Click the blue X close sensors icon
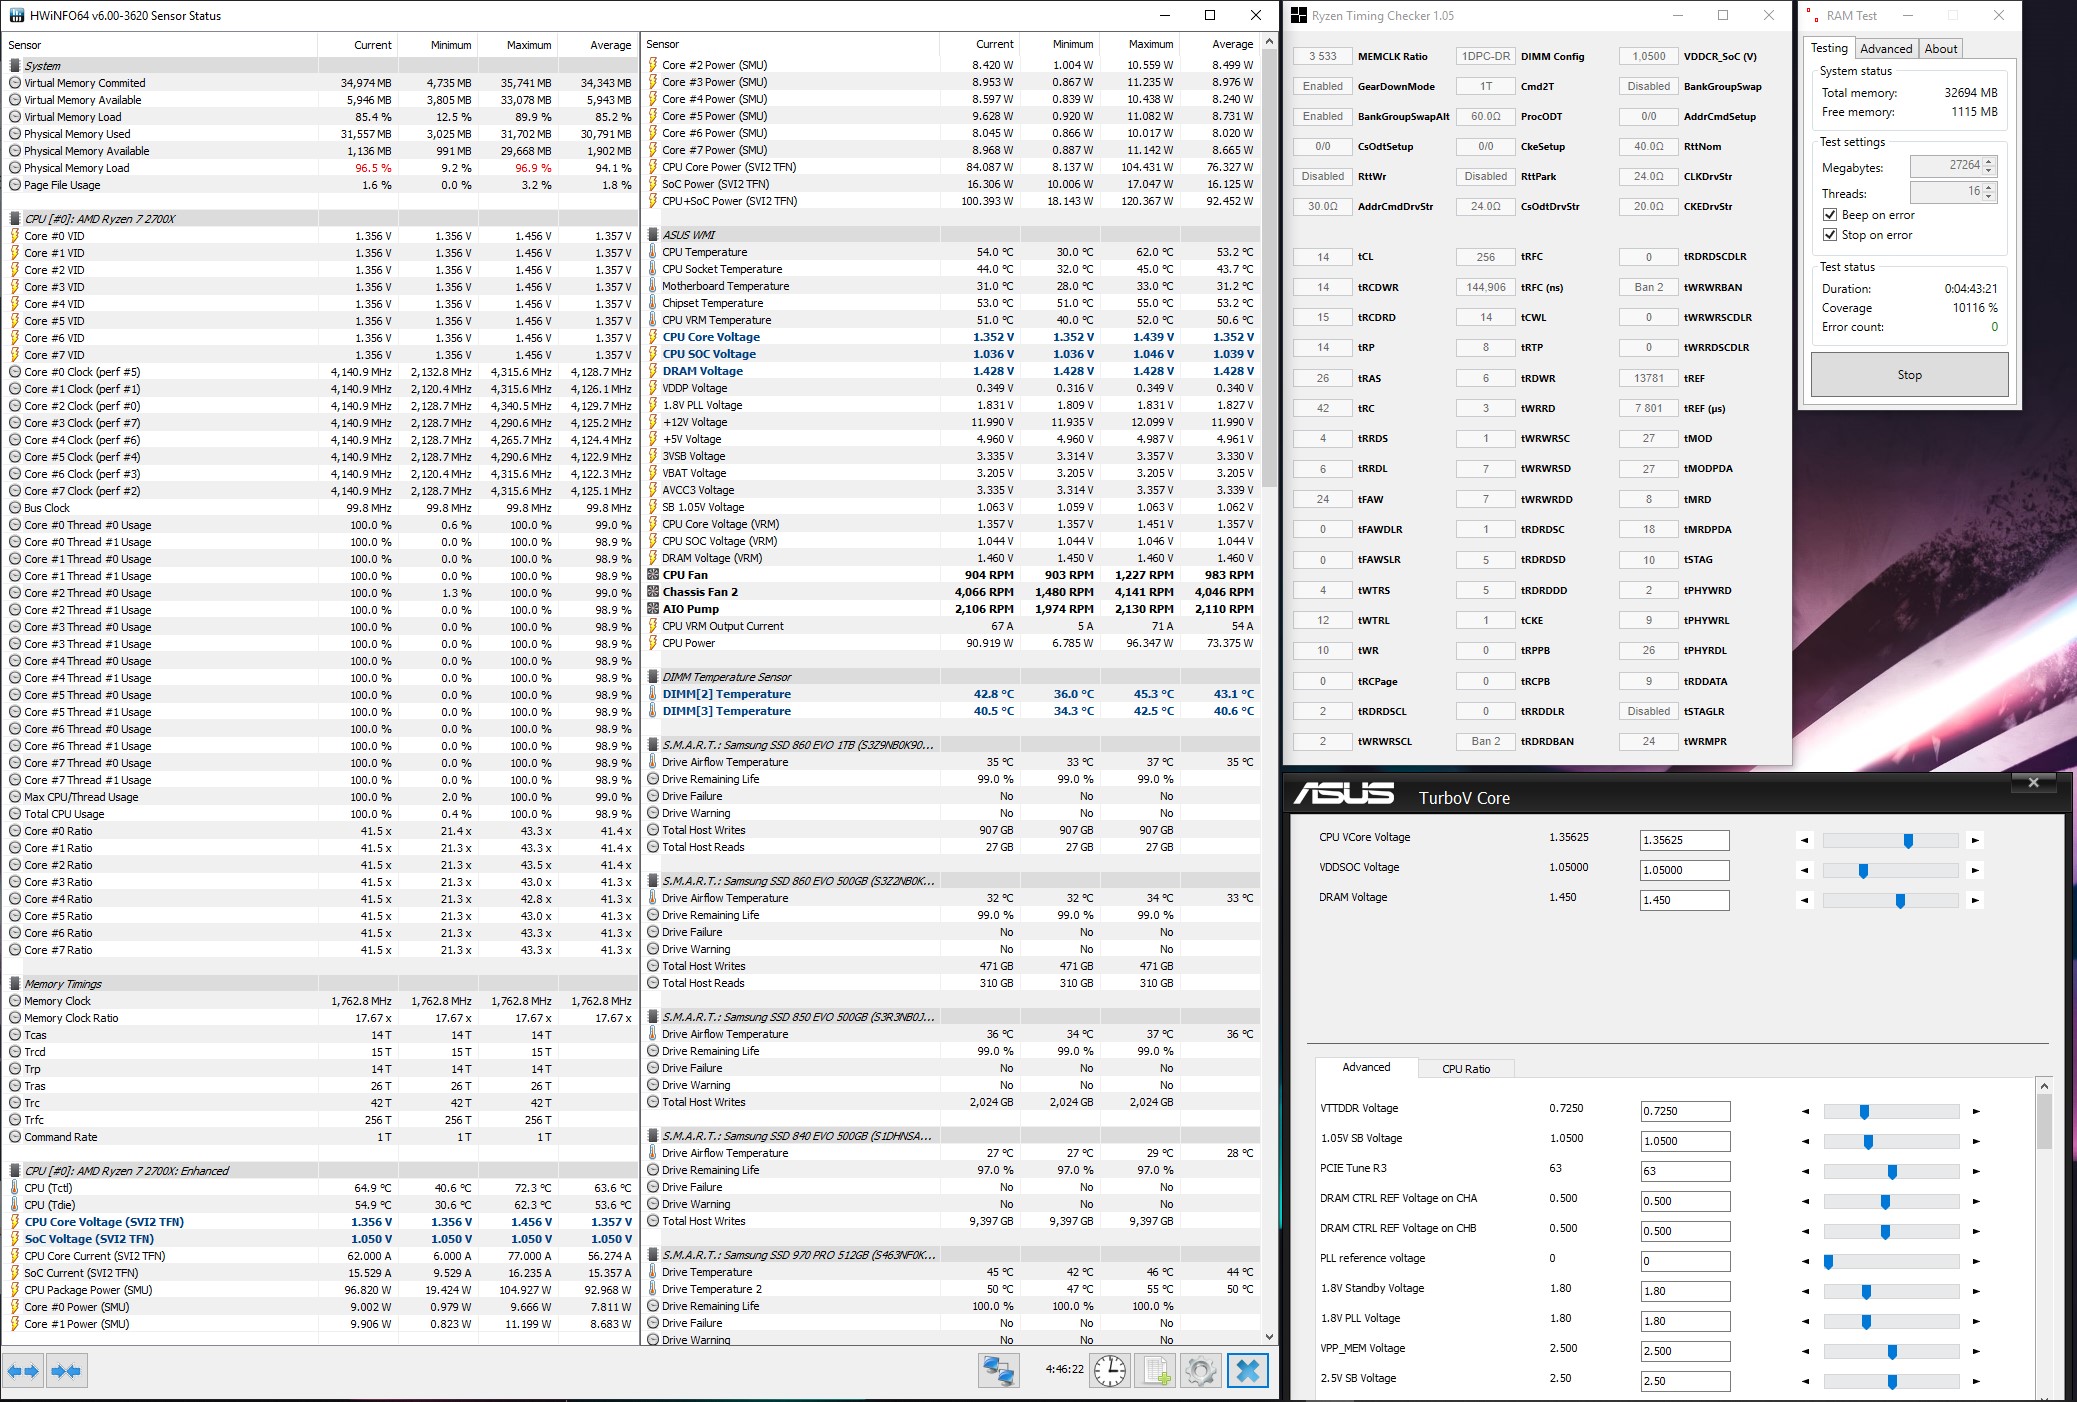The height and width of the screenshot is (1402, 2077). point(1247,1371)
